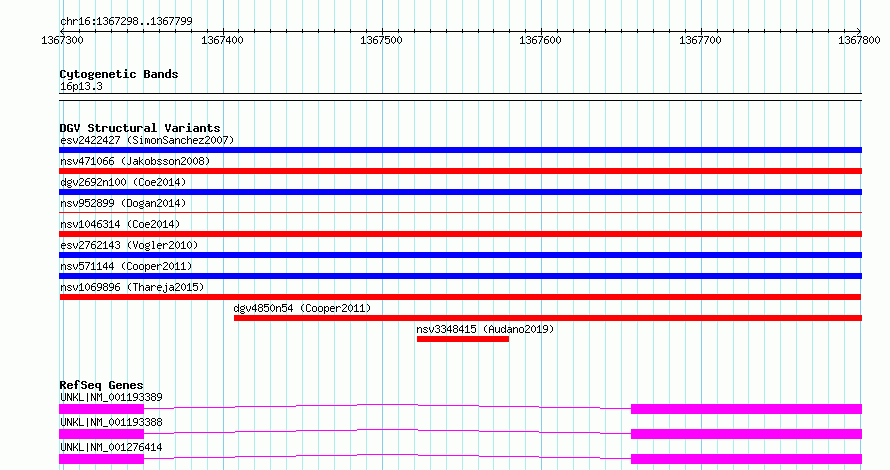Click the Cytogenetic Bands track title
The height and width of the screenshot is (470, 890).
pos(119,74)
